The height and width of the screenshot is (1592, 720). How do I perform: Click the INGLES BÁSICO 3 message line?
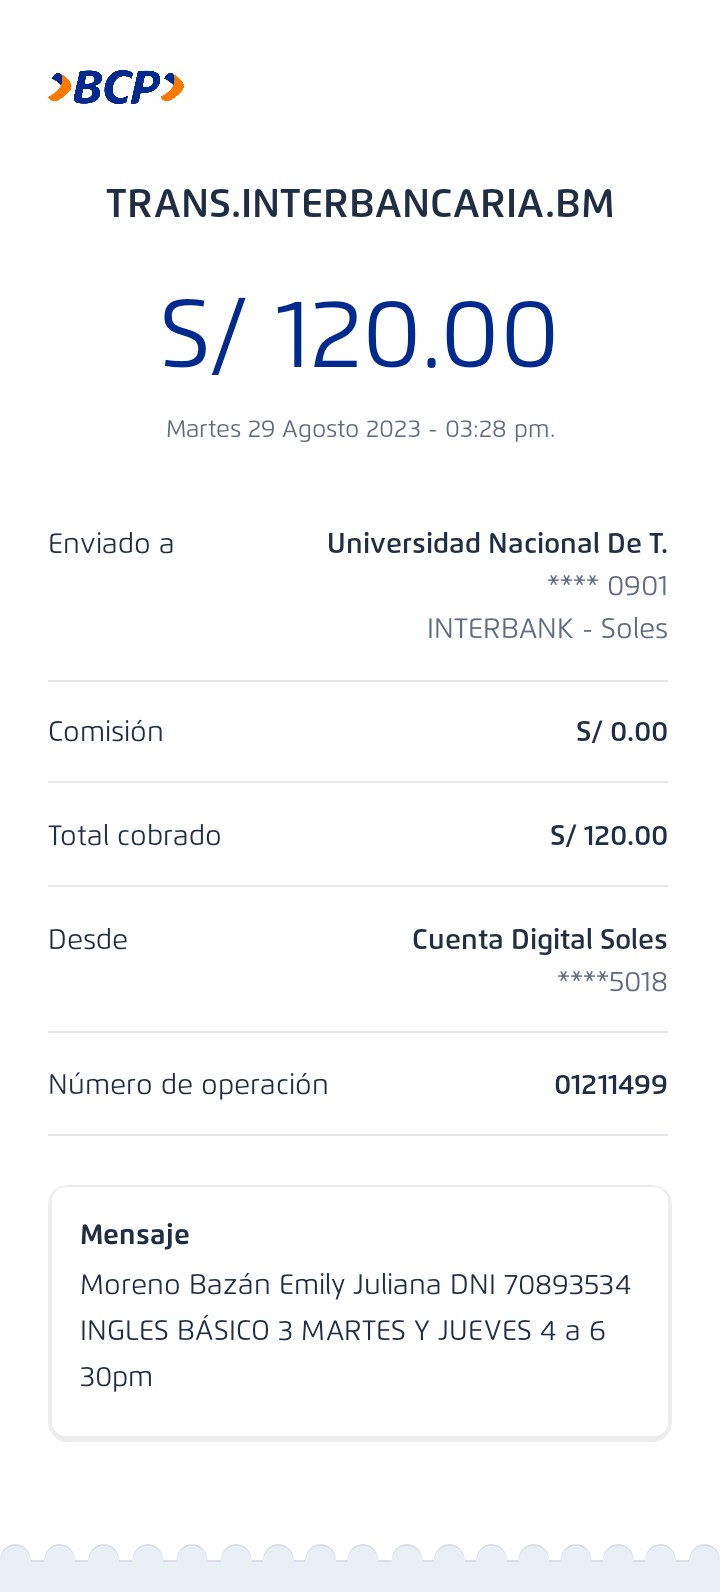tap(342, 1331)
